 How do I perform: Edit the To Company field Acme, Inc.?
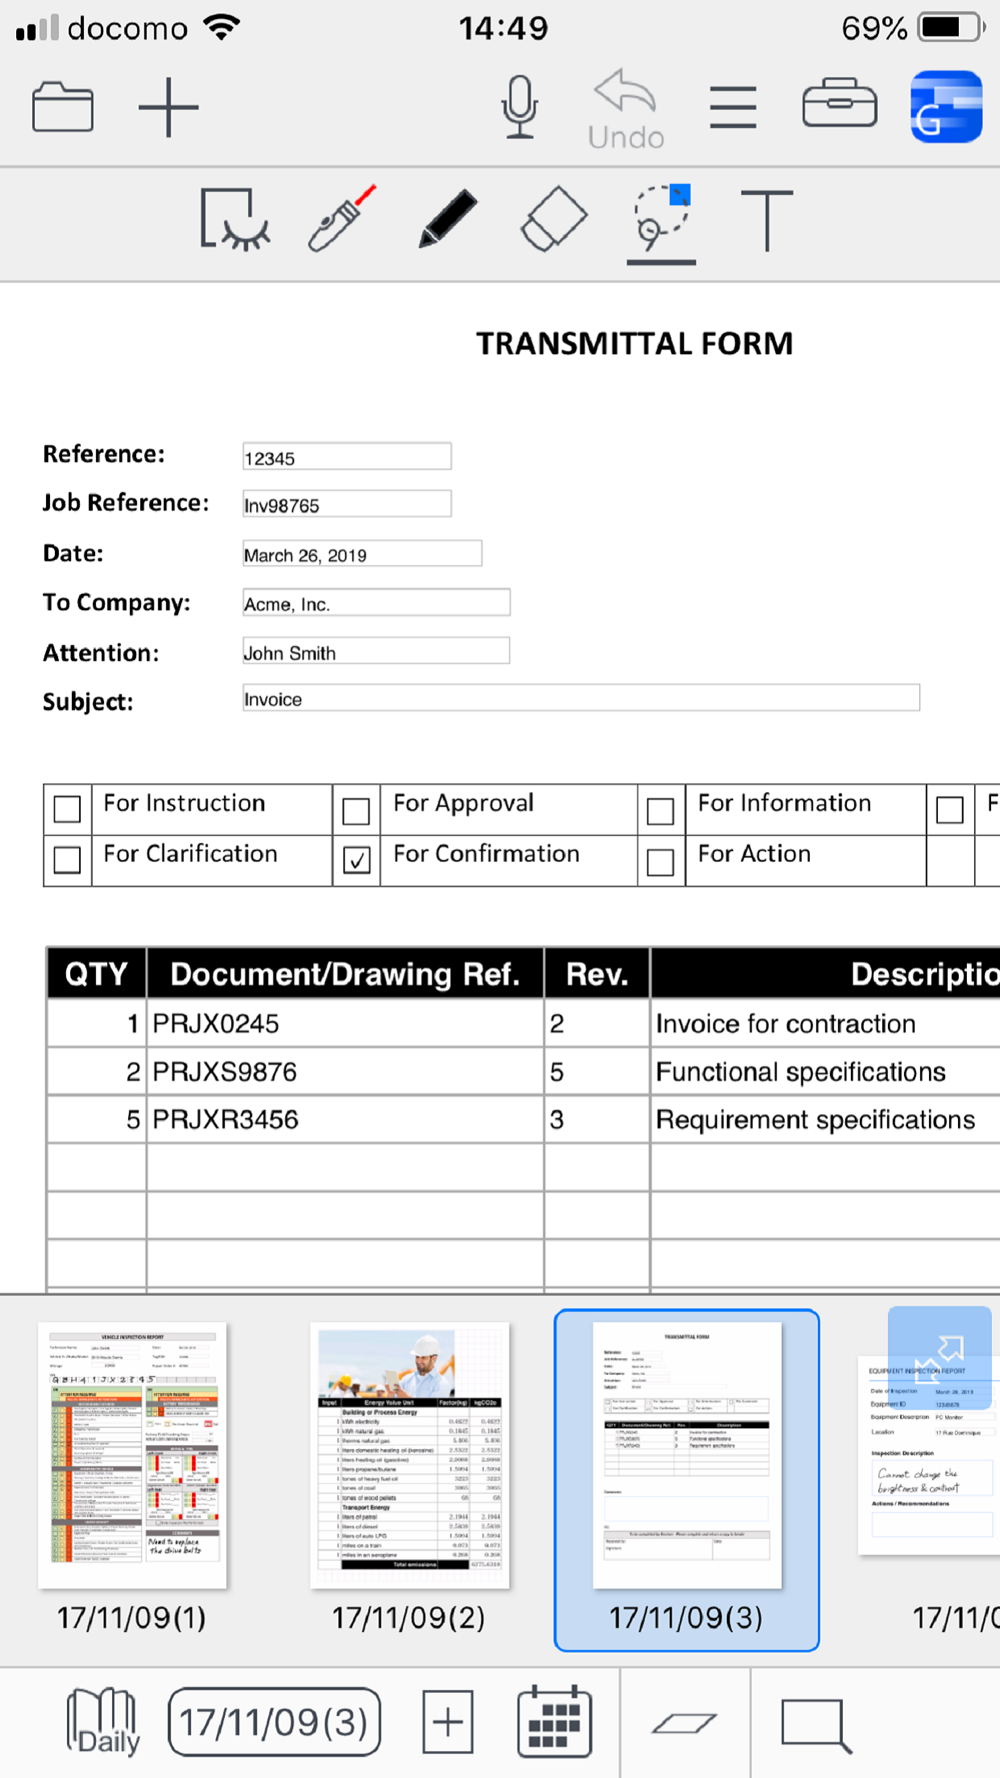(376, 603)
